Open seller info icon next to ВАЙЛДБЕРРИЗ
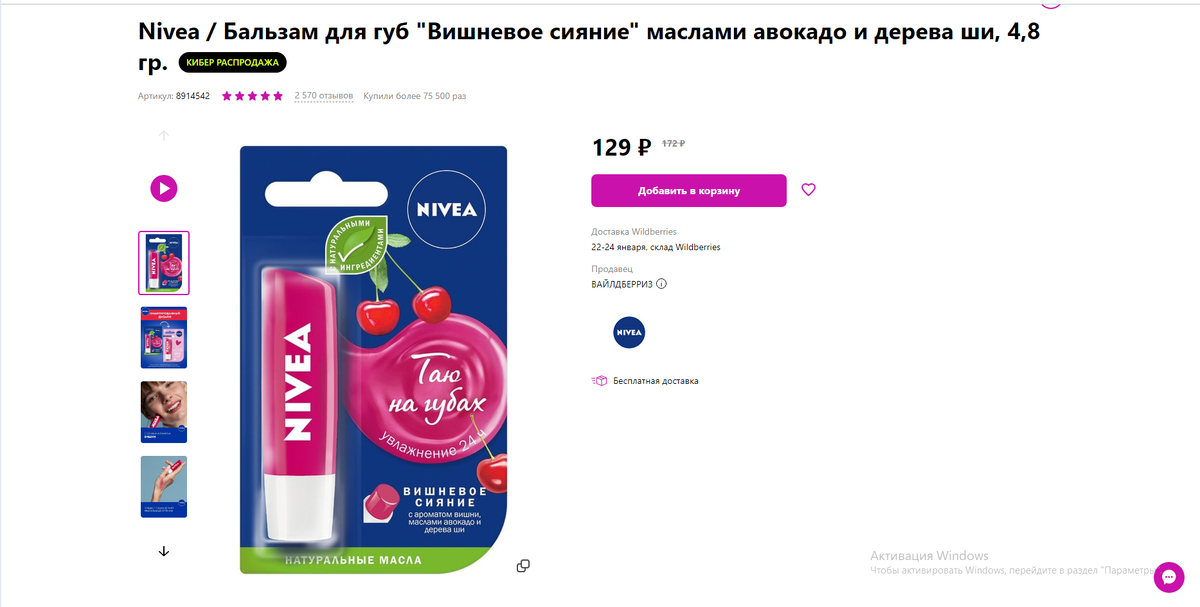 pos(662,284)
